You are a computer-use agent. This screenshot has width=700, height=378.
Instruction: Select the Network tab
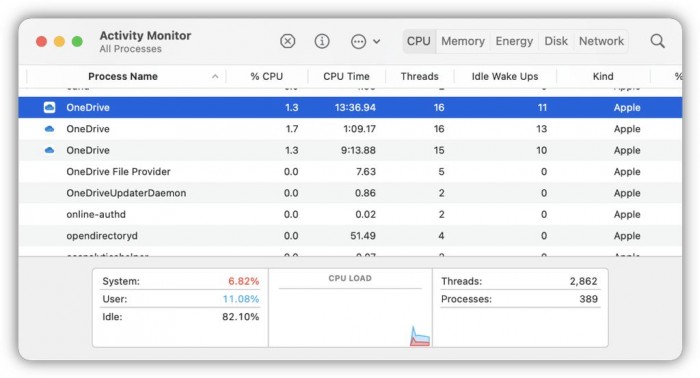(x=601, y=41)
